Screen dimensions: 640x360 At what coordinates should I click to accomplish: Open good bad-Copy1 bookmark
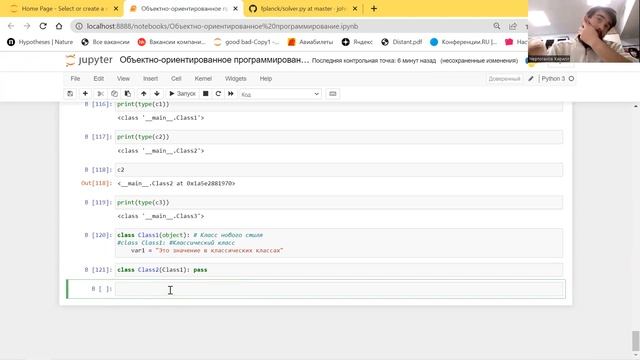[x=247, y=42]
